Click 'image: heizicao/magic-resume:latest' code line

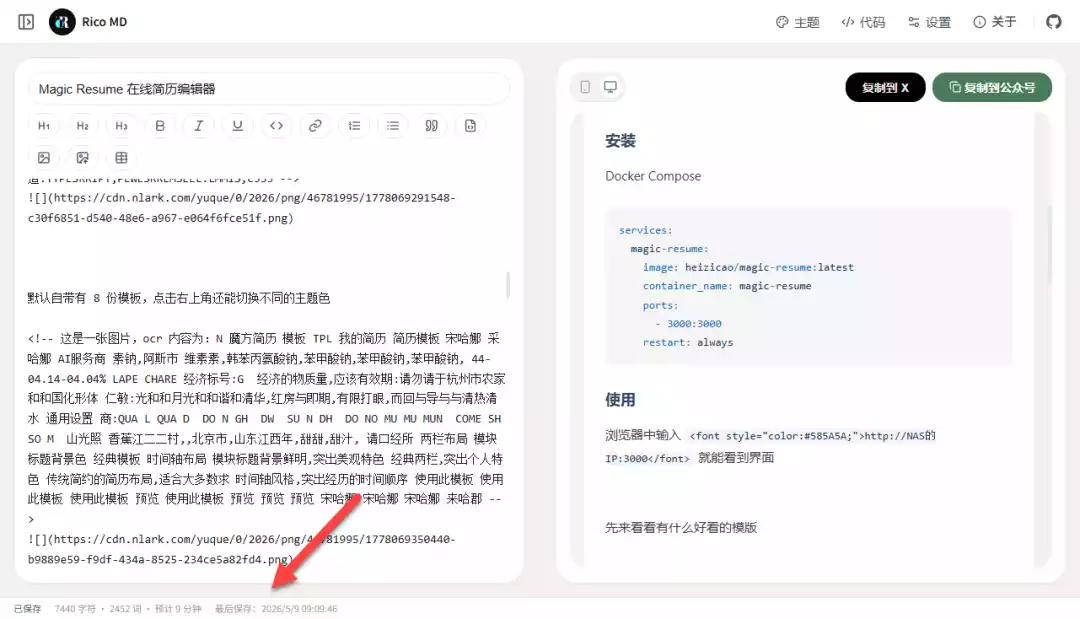(748, 267)
